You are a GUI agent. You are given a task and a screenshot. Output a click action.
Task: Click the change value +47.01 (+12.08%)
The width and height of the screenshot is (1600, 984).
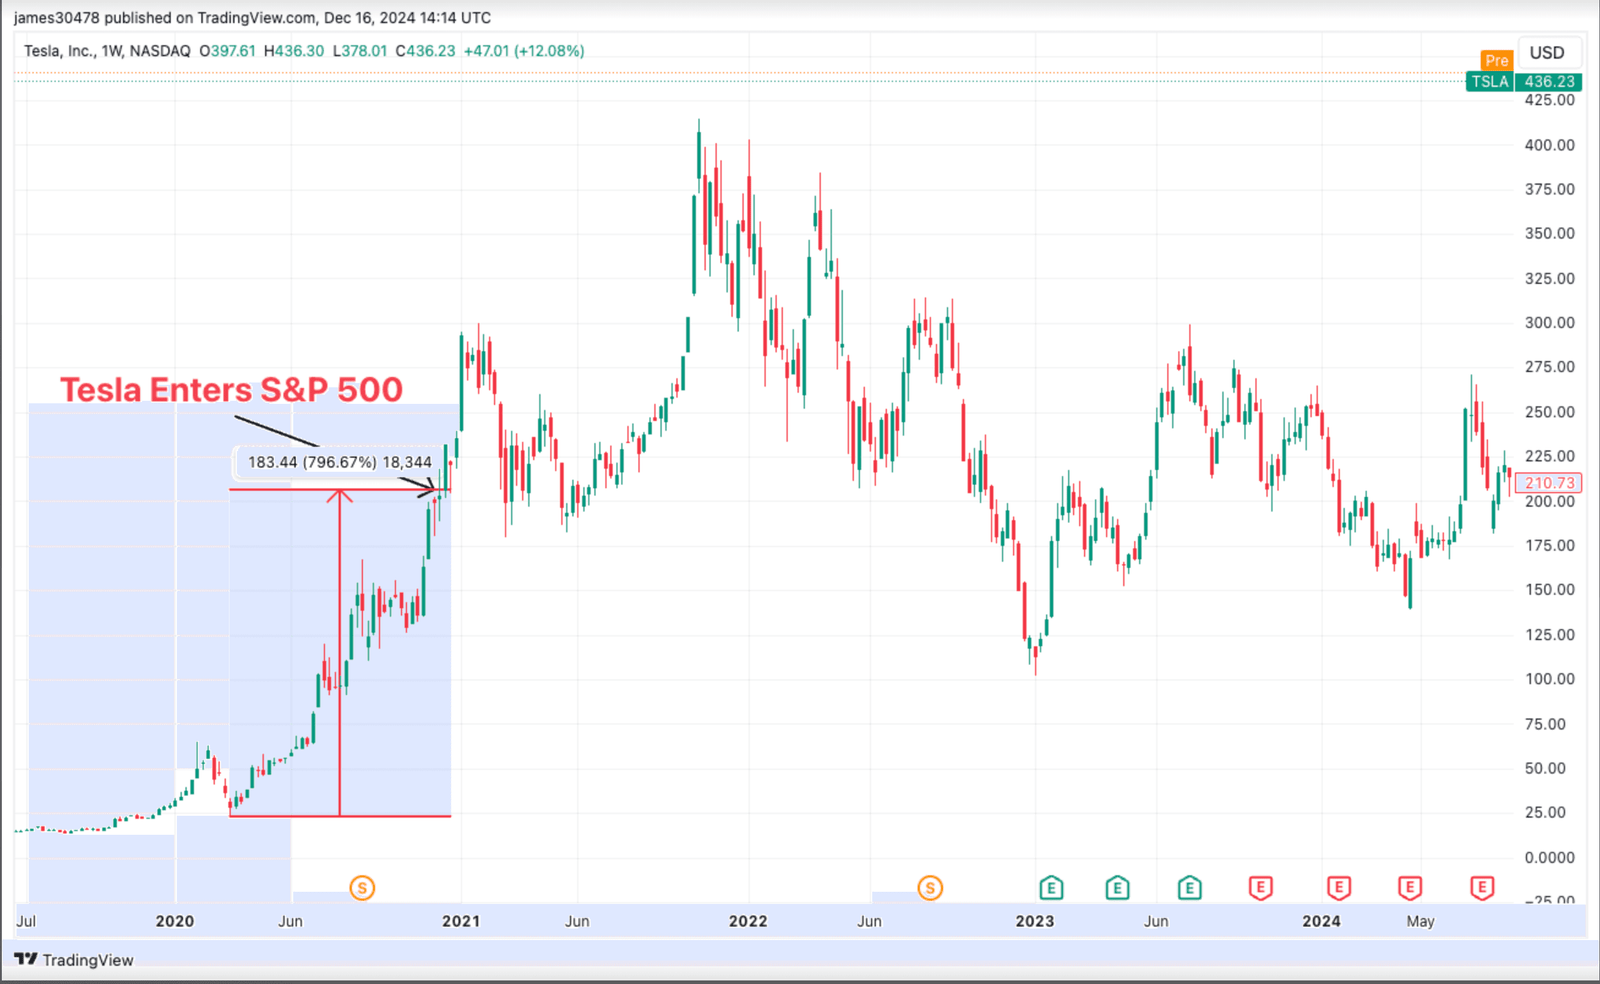(524, 51)
